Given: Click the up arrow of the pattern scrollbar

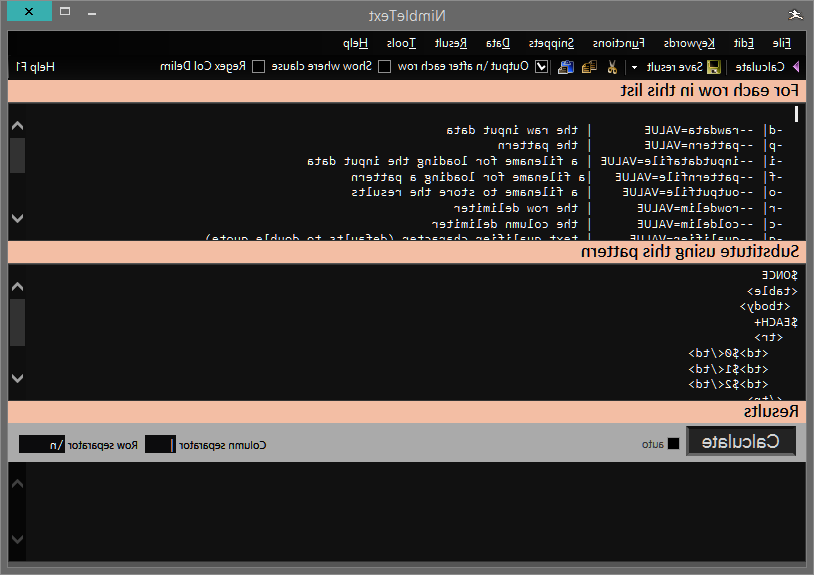Looking at the screenshot, I should 17,286.
